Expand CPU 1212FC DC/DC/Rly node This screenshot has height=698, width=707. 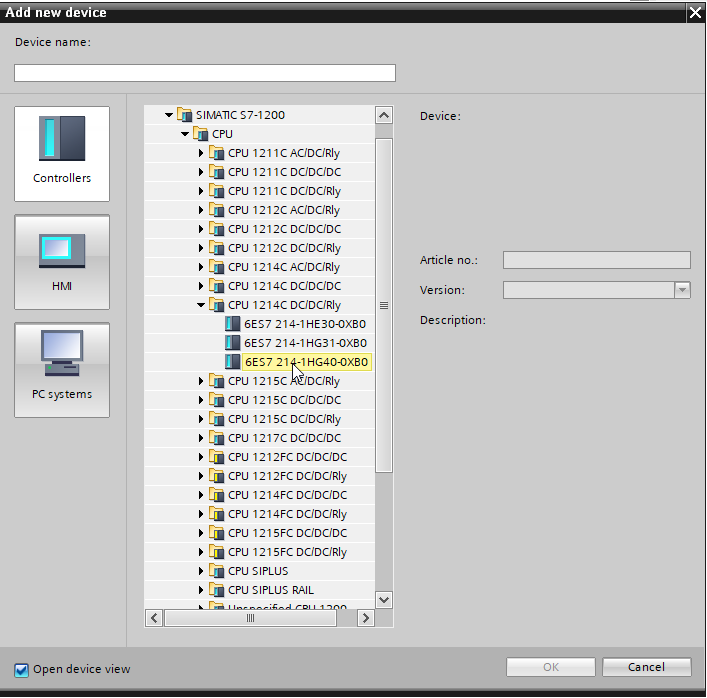(201, 476)
